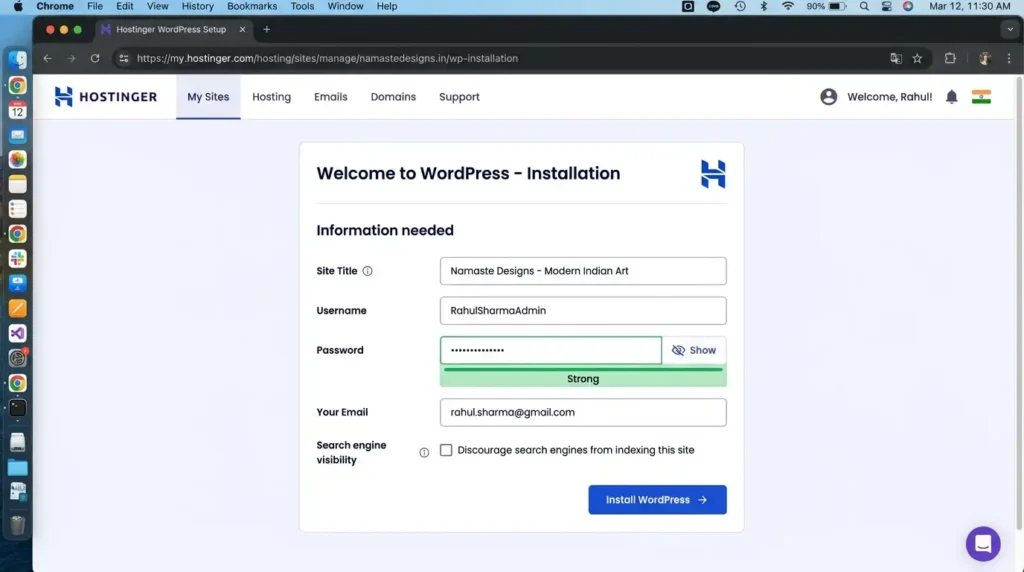
Task: Open the Bookmarks menu
Action: (x=252, y=6)
